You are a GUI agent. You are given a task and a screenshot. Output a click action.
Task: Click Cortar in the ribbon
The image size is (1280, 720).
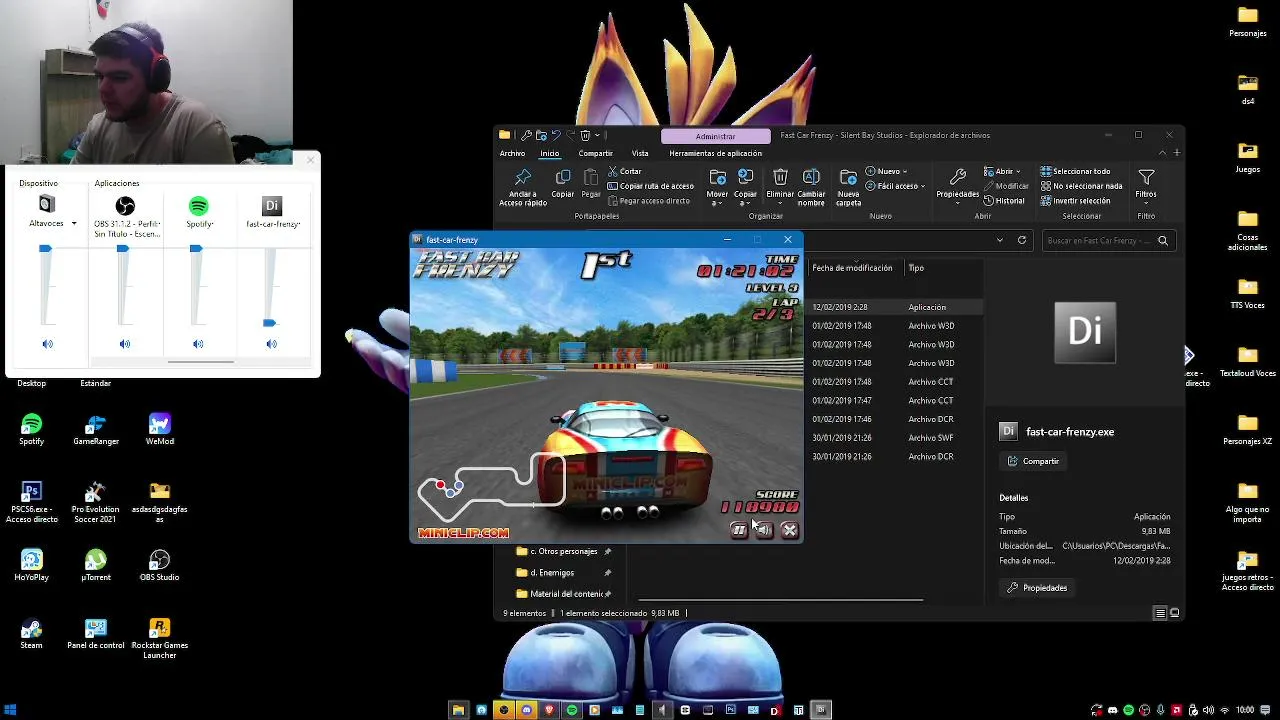pyautogui.click(x=624, y=171)
